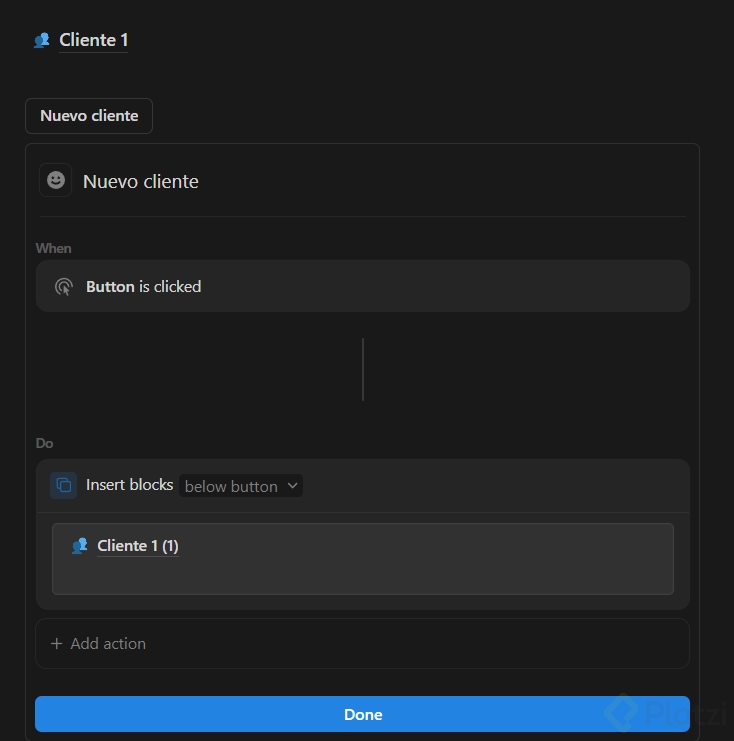The width and height of the screenshot is (734, 741).
Task: Click the pointer-click trigger icon
Action: tap(63, 287)
